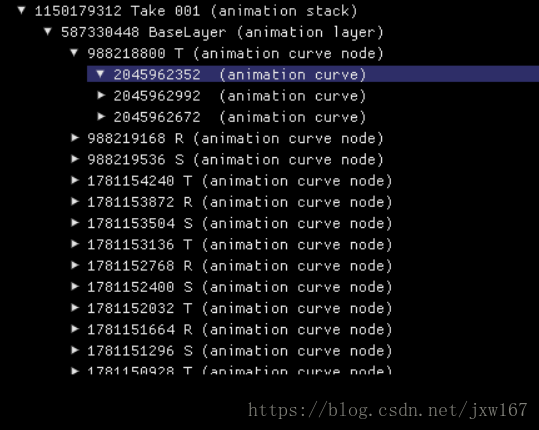Select the 1781152768 R curve node row
The height and width of the screenshot is (430, 539).
point(240,266)
